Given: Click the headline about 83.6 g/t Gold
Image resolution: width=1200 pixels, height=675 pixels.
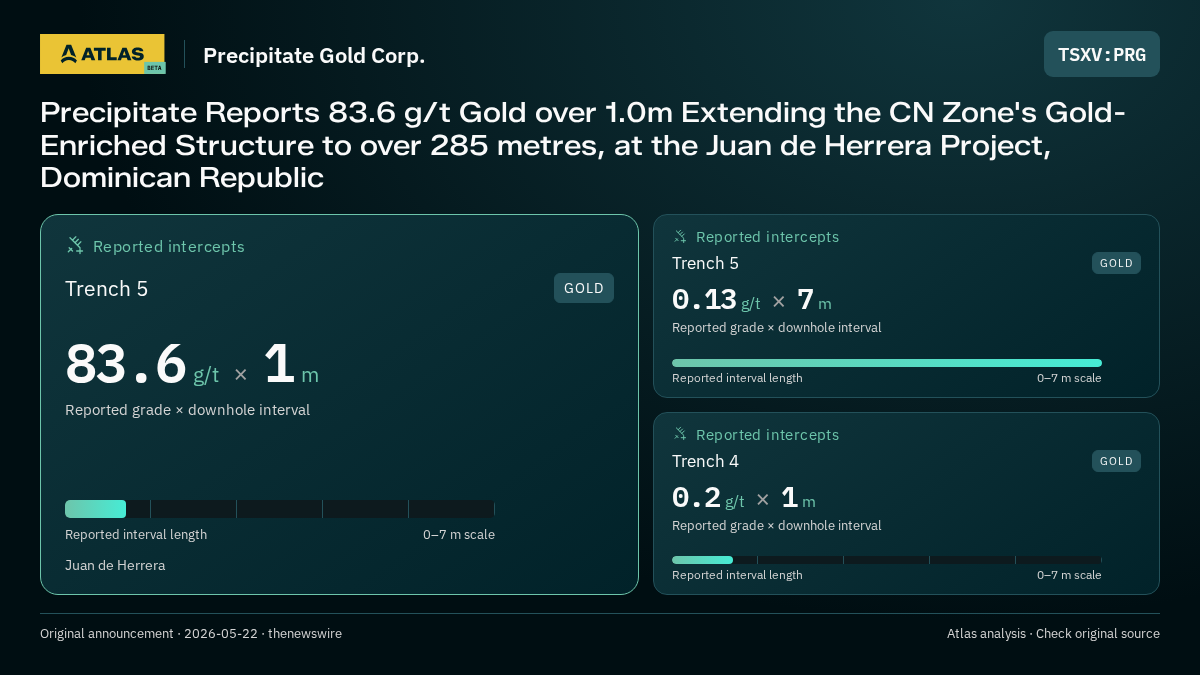Looking at the screenshot, I should pos(583,145).
